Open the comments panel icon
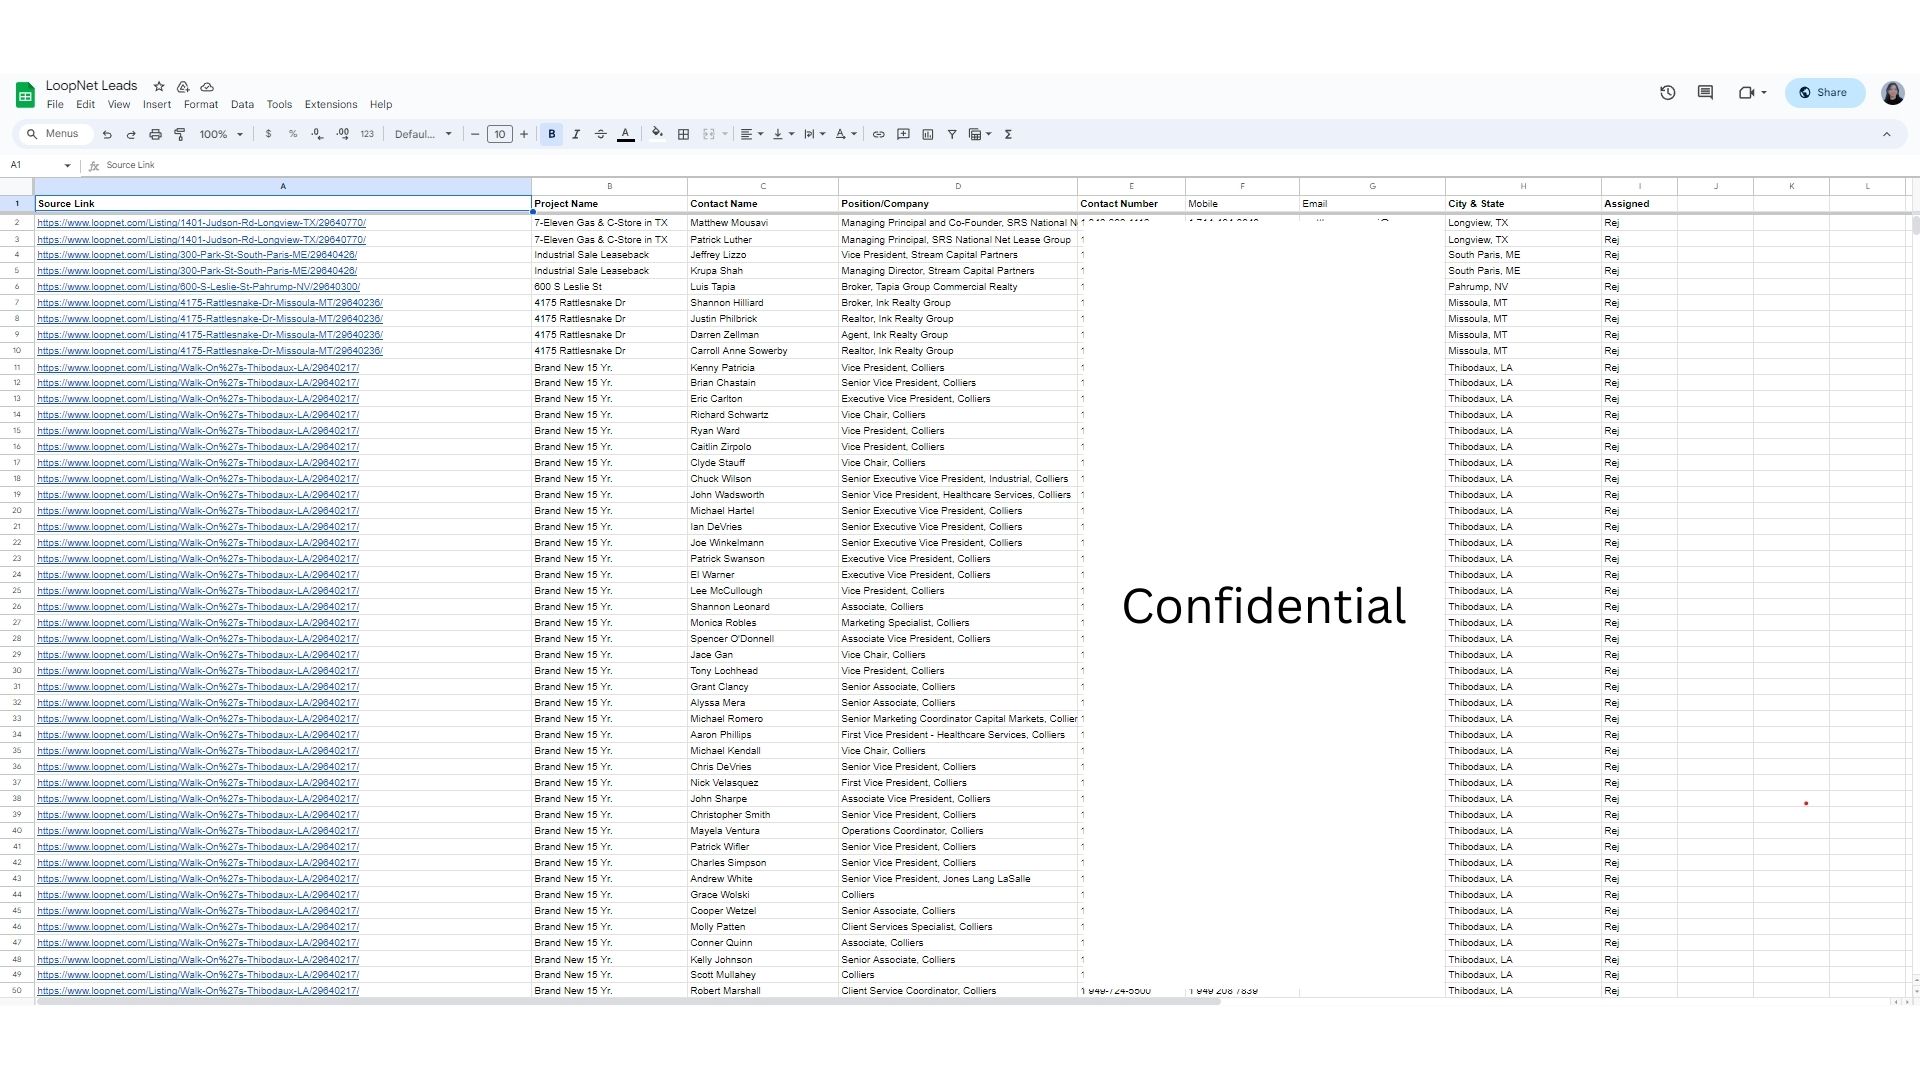The width and height of the screenshot is (1920, 1080). pos(1705,92)
